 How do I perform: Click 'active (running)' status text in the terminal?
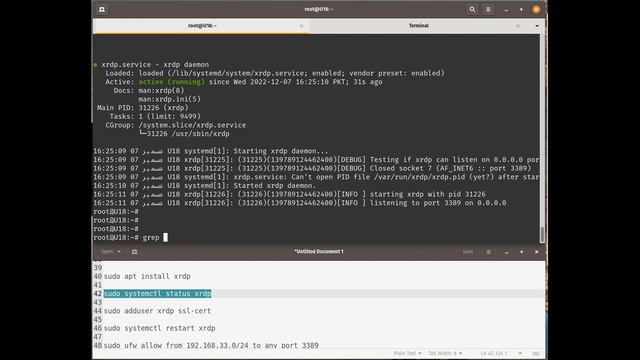[171, 82]
